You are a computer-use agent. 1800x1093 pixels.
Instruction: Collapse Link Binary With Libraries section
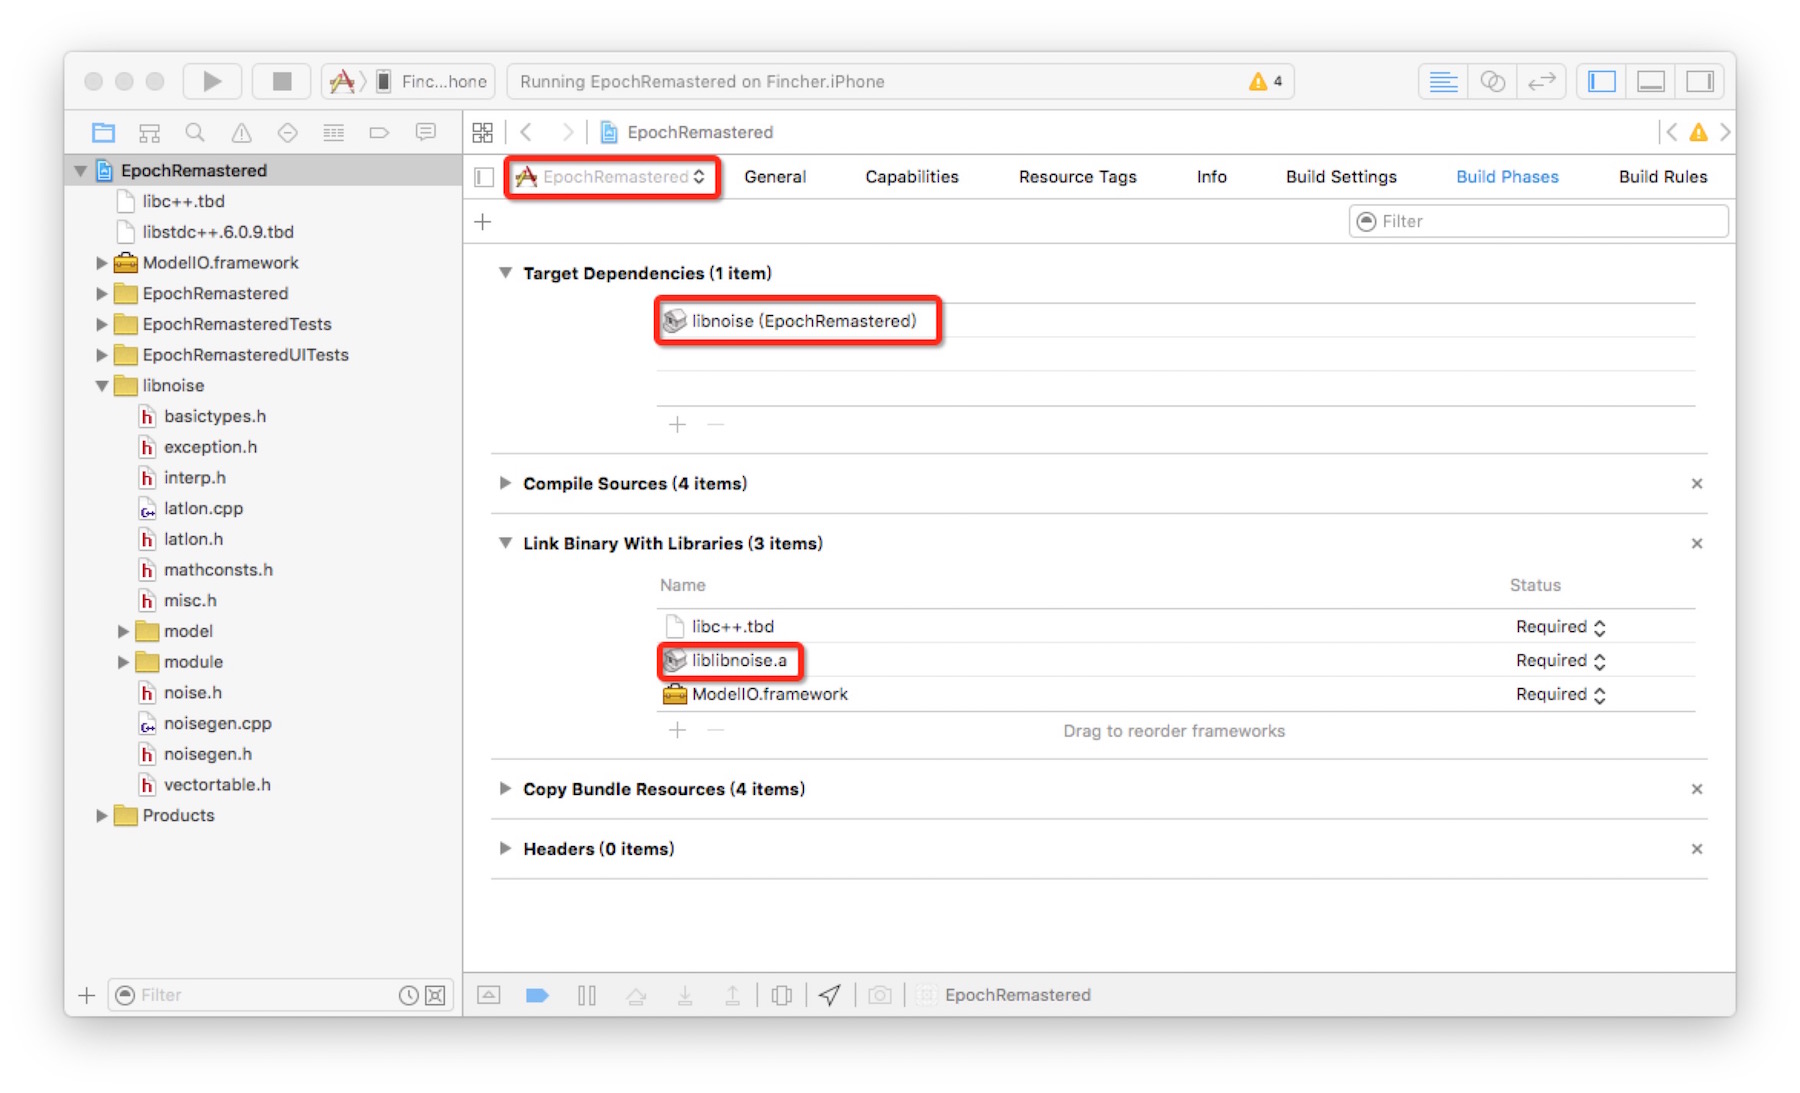[x=505, y=543]
